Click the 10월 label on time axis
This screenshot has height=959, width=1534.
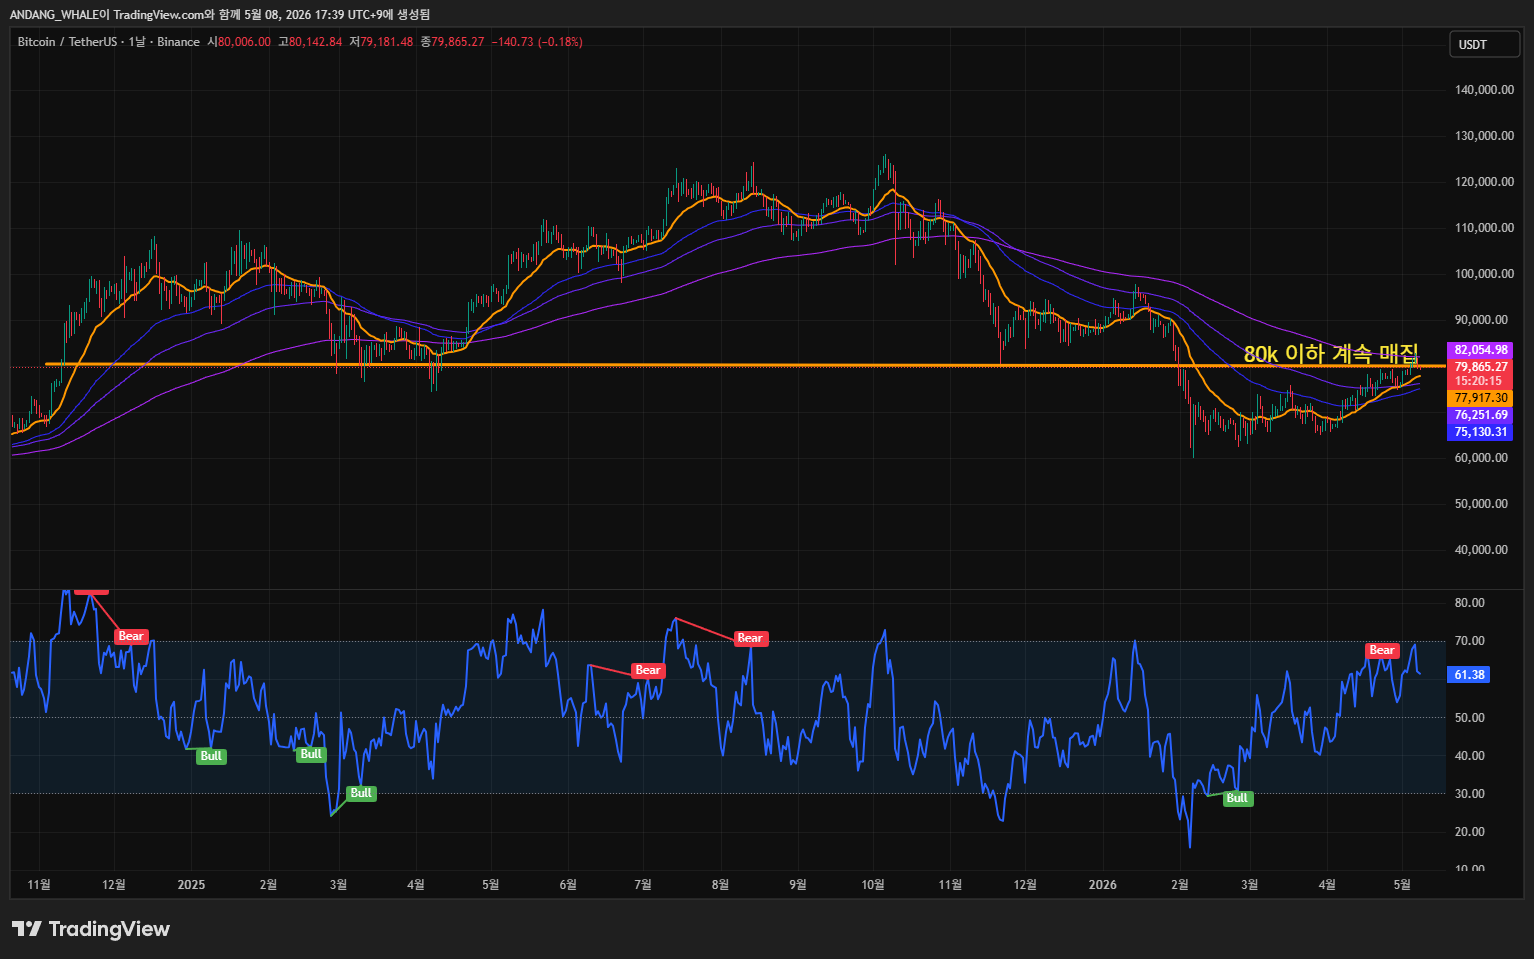point(873,885)
